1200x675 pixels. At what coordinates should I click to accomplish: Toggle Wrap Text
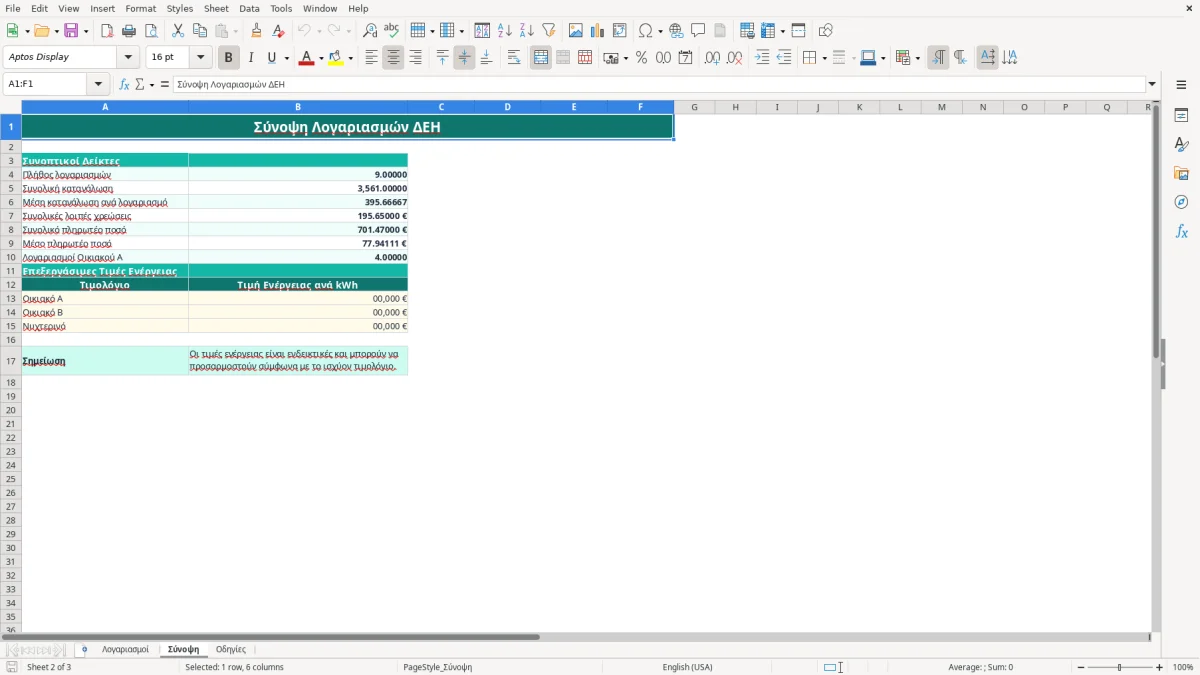click(514, 58)
